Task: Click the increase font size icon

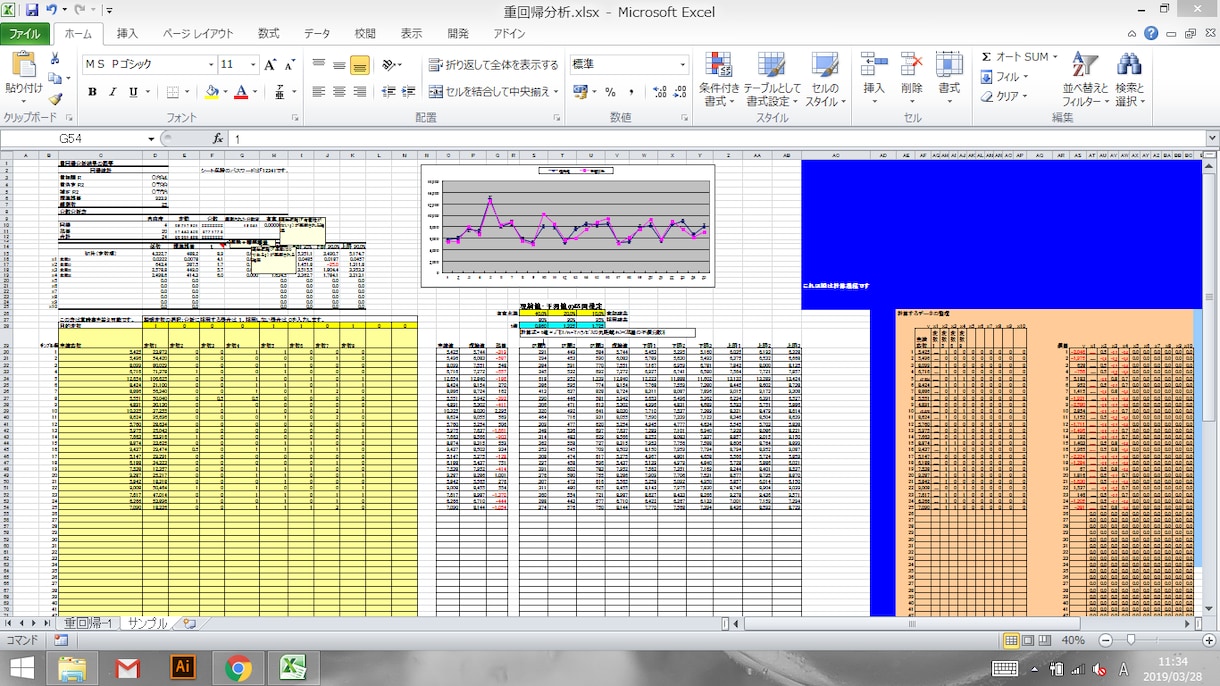Action: 270,64
